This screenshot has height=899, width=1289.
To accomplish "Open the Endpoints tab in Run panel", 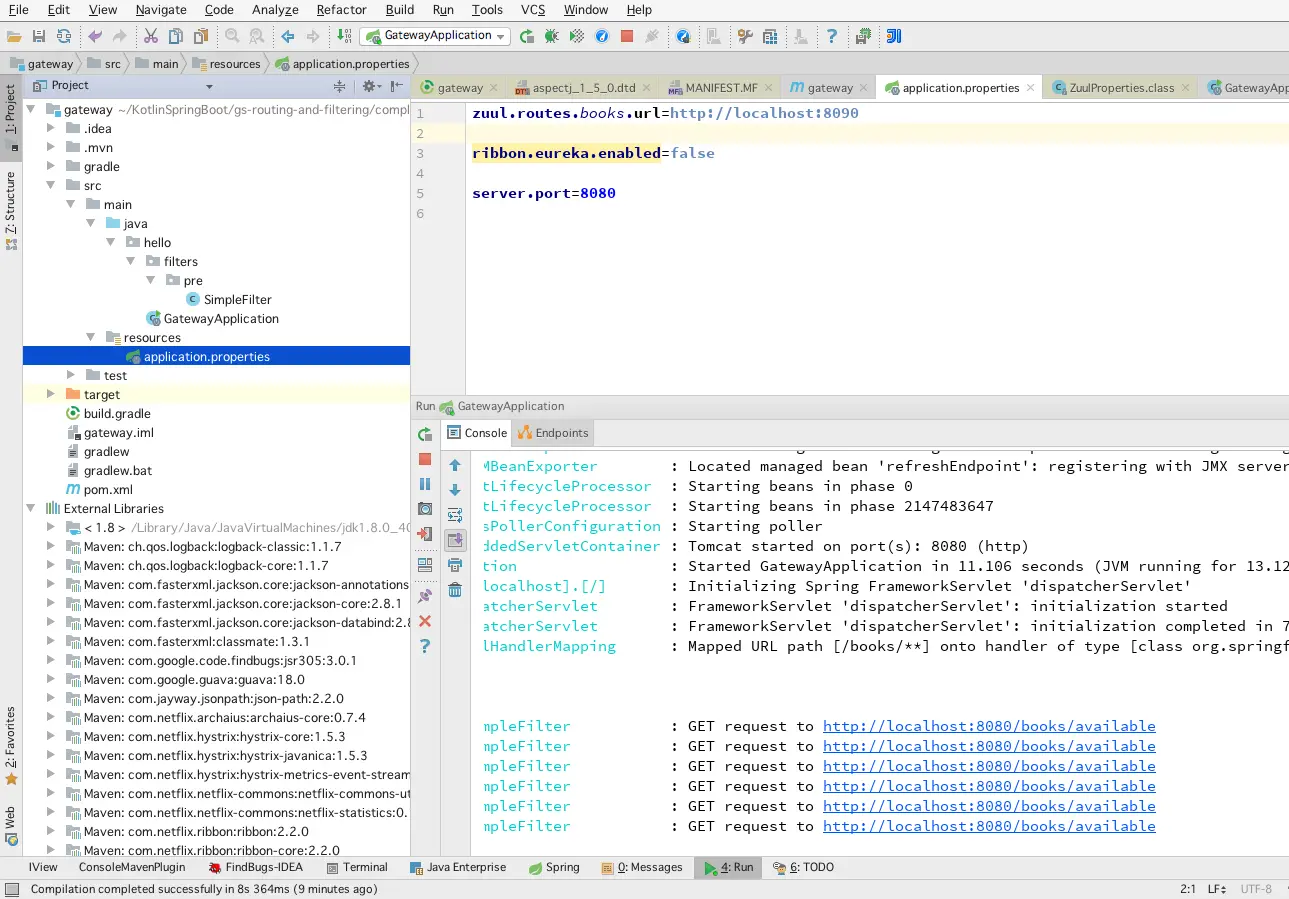I will click(553, 433).
